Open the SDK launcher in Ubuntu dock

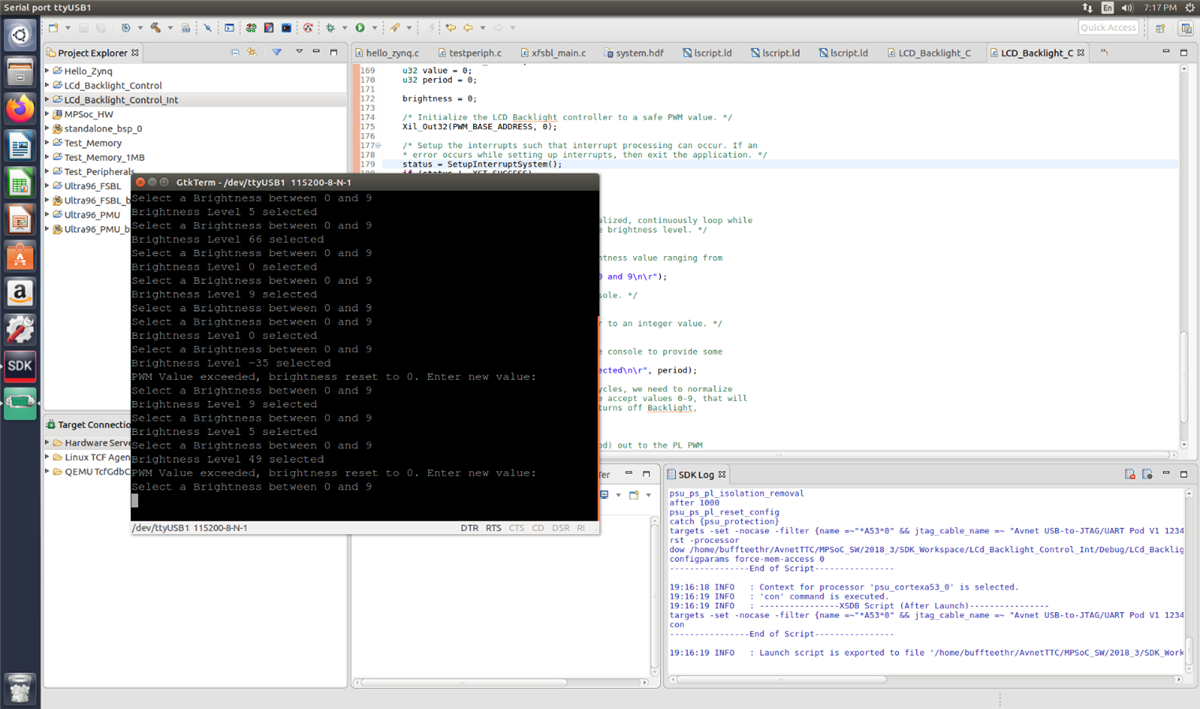click(x=20, y=366)
